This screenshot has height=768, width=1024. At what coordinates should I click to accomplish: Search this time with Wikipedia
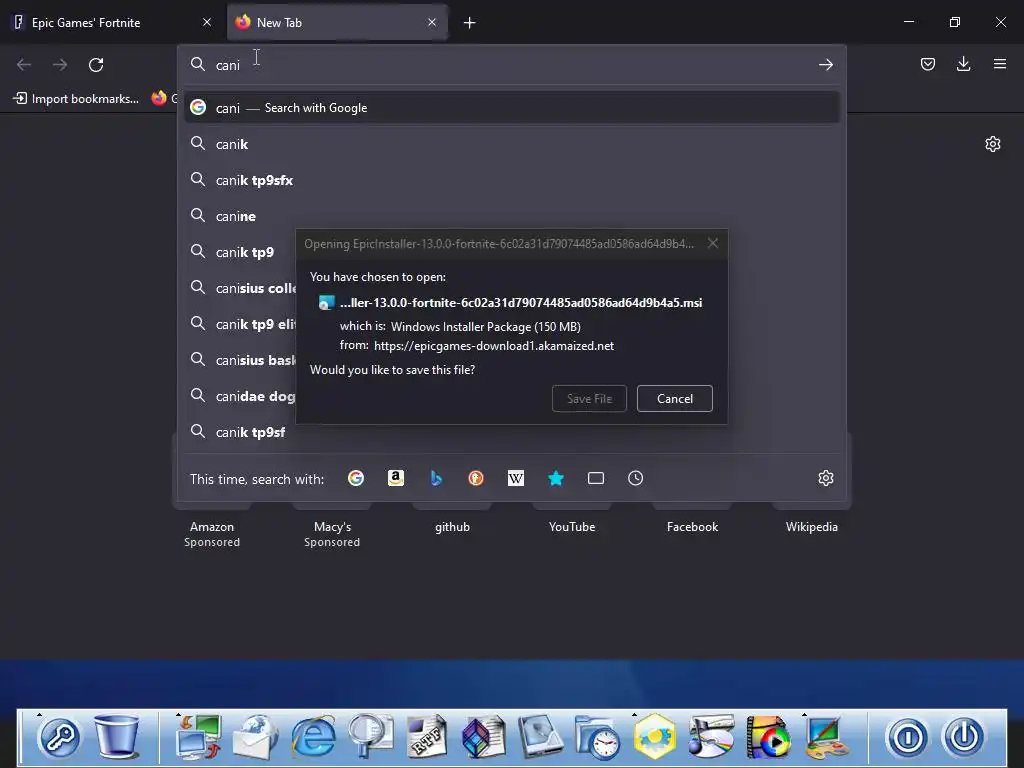point(516,478)
